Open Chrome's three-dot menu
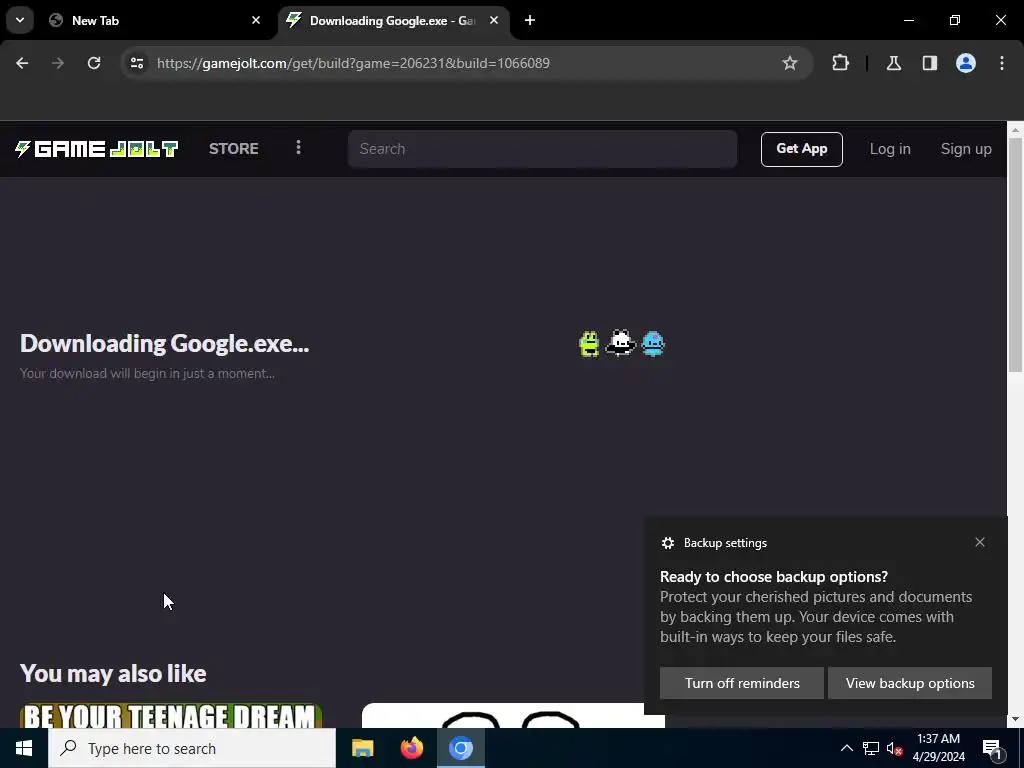 [x=1002, y=63]
